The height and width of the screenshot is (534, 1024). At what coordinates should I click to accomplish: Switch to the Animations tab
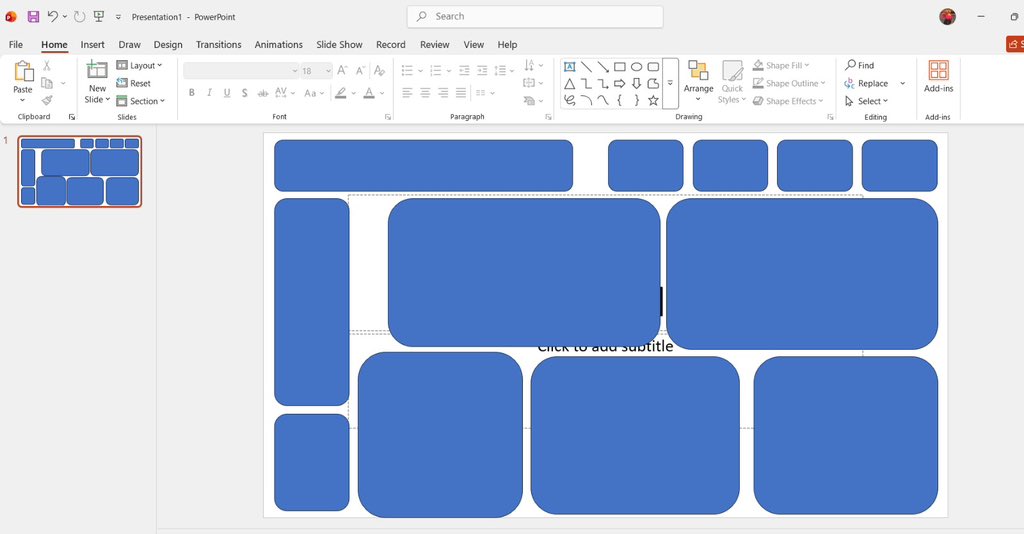[x=278, y=44]
